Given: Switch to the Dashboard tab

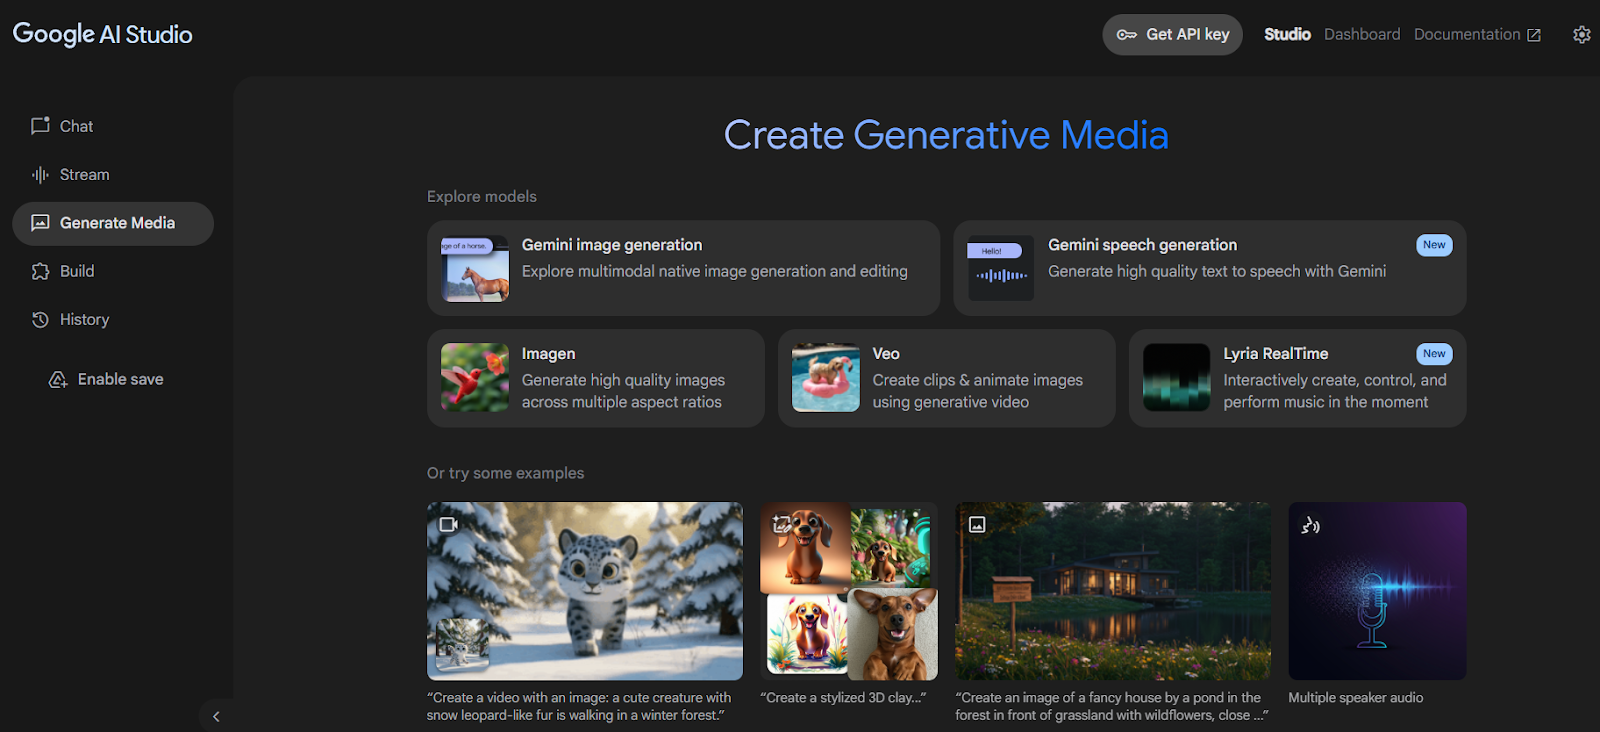Looking at the screenshot, I should pyautogui.click(x=1362, y=34).
